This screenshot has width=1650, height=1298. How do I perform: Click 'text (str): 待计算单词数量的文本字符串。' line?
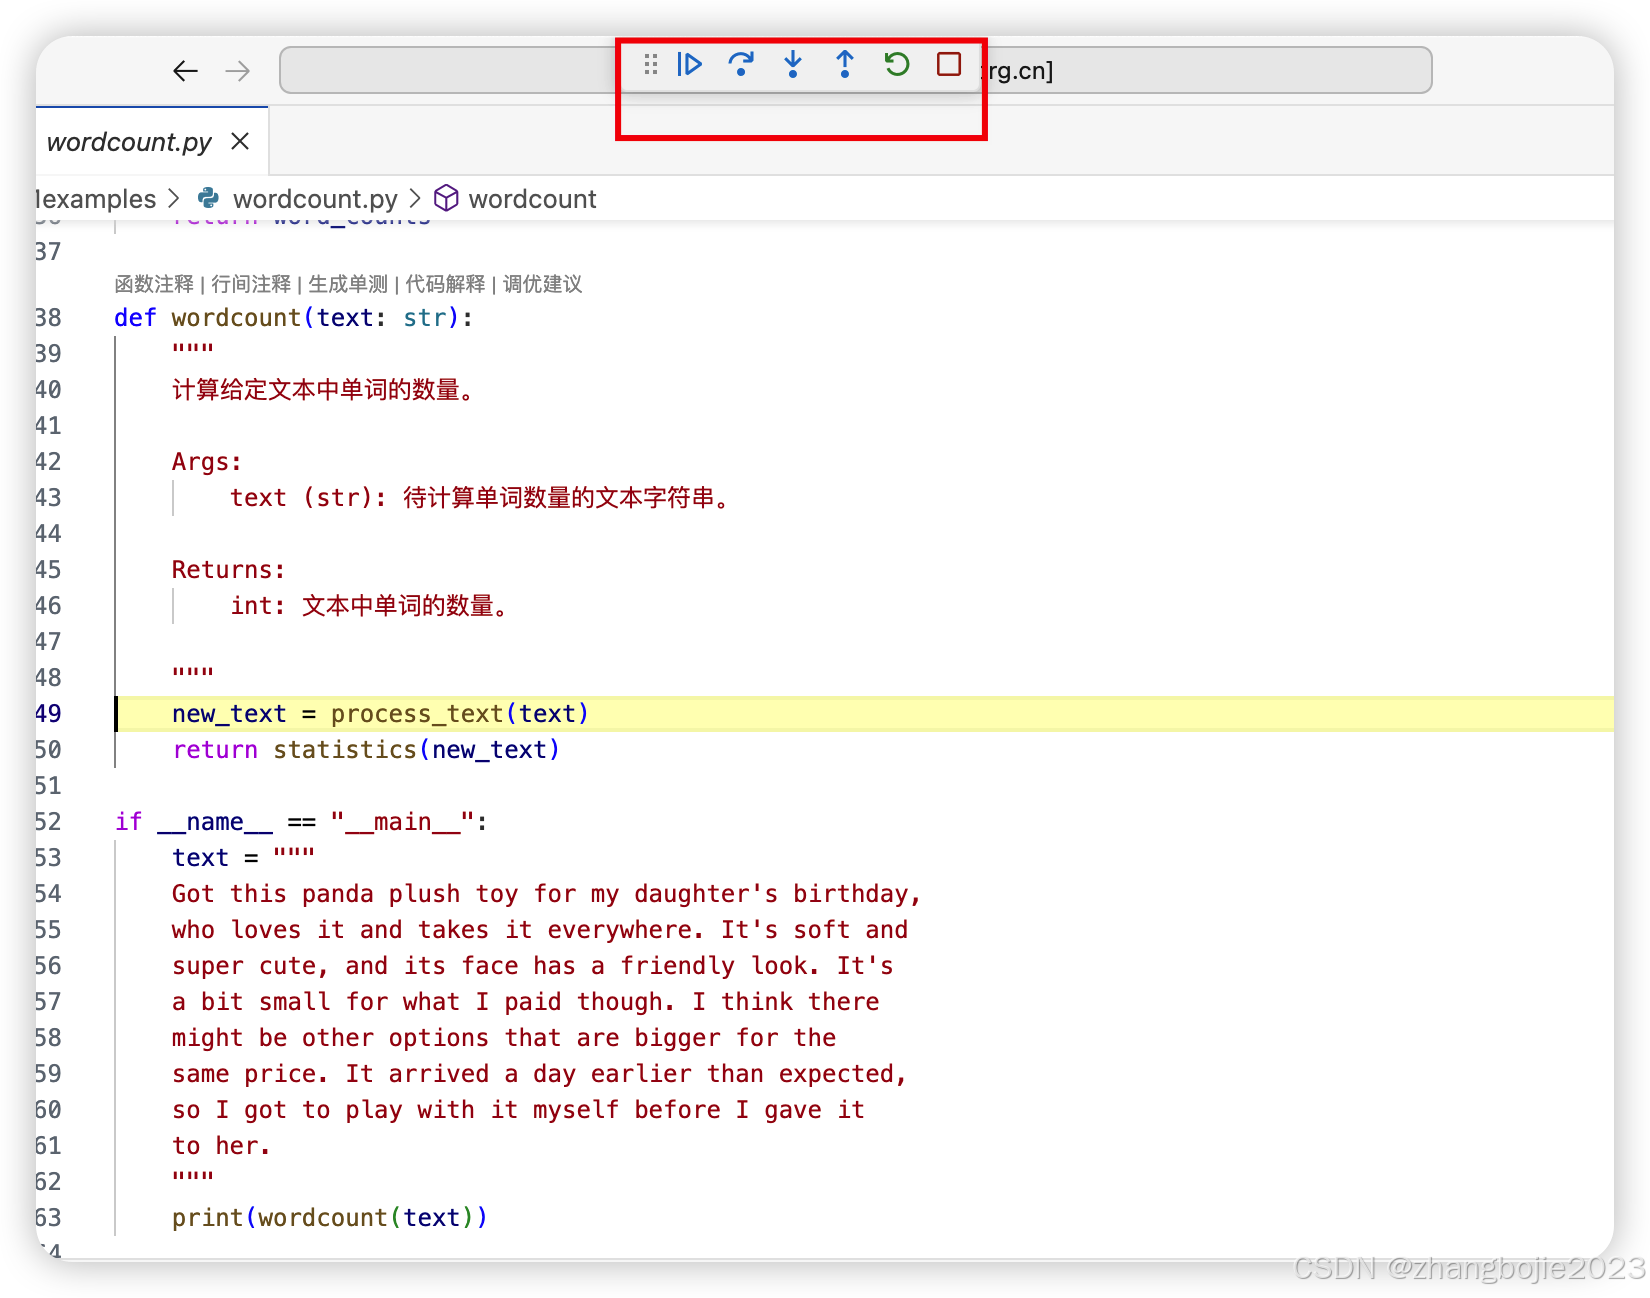481,498
